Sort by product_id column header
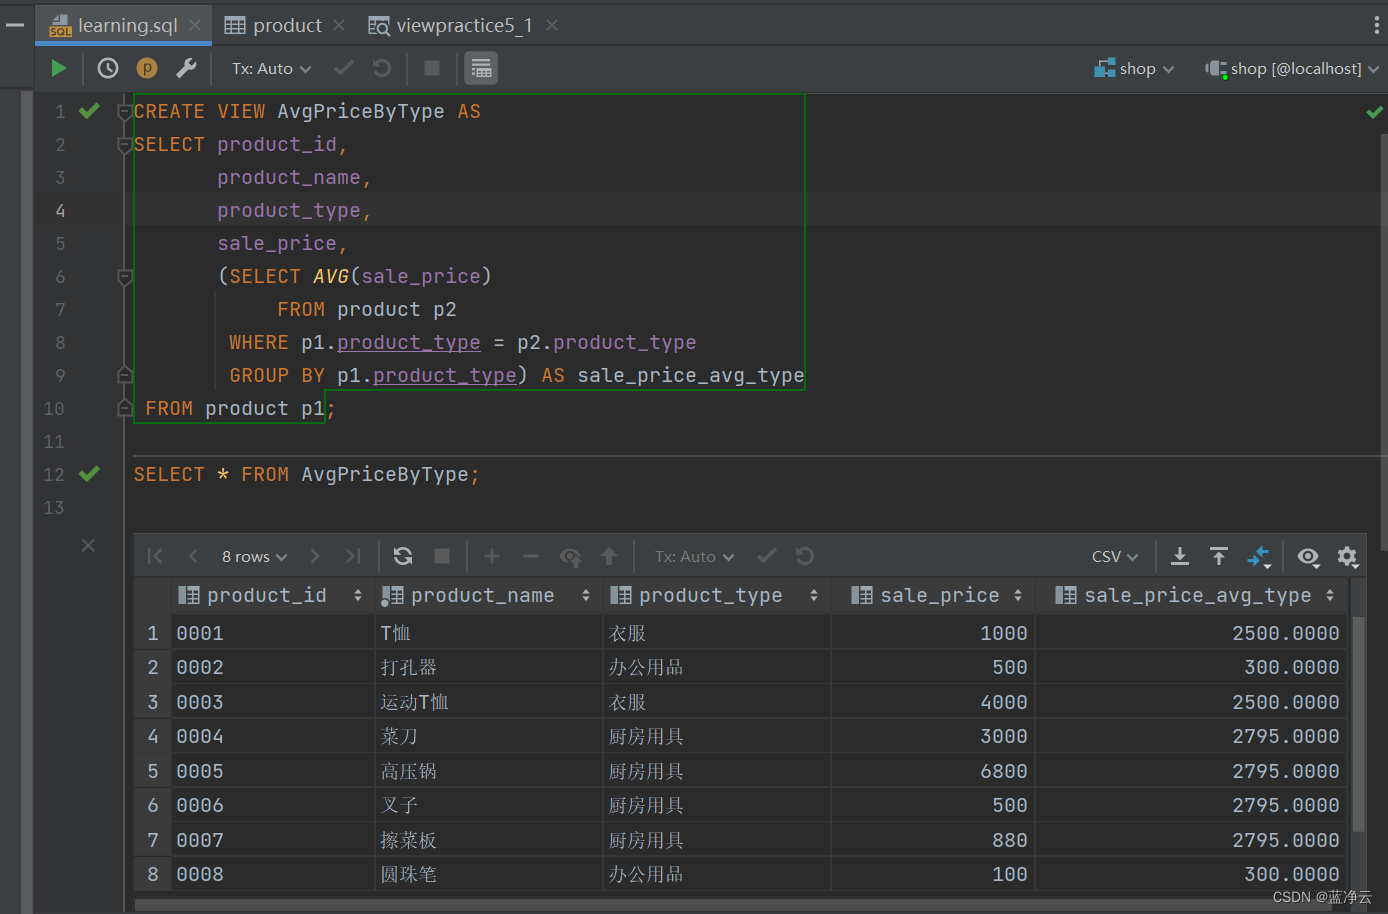 pos(270,595)
